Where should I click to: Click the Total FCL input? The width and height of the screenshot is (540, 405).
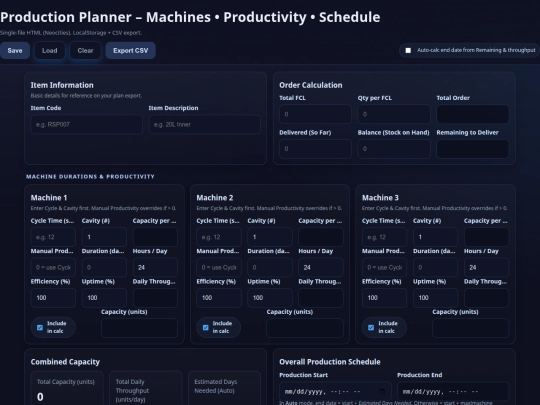[x=315, y=114]
